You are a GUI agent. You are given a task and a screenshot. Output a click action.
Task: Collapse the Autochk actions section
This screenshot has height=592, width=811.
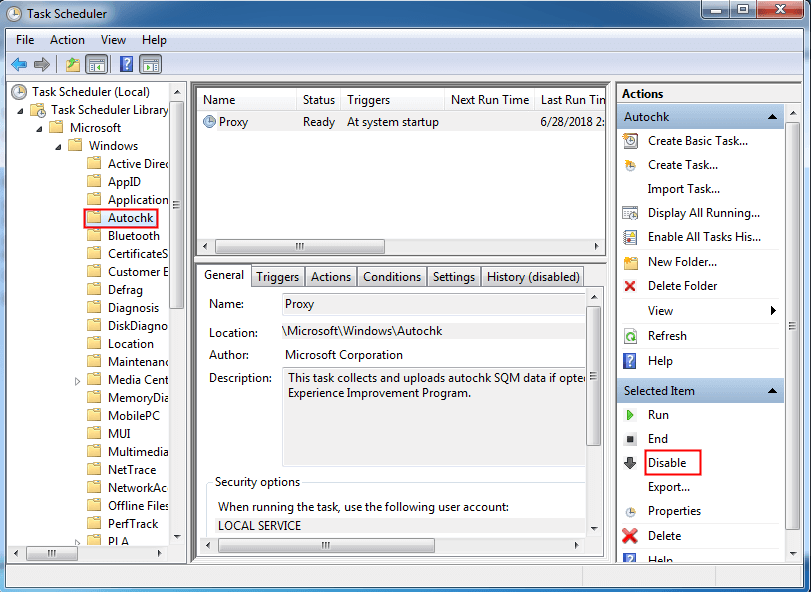[772, 117]
